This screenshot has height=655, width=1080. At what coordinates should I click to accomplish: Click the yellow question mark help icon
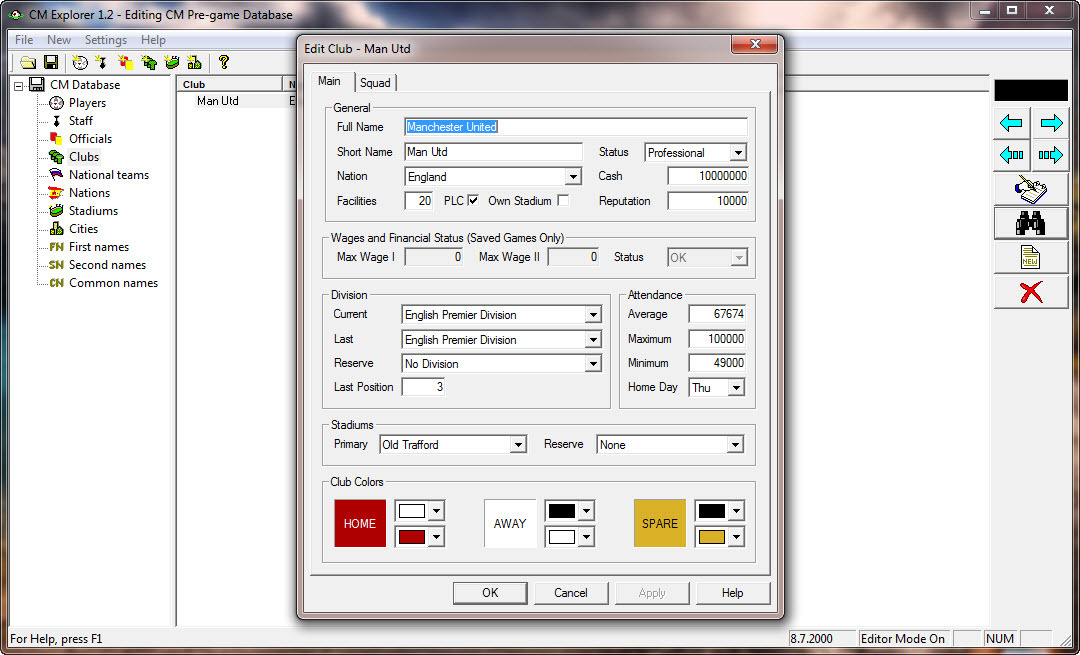pyautogui.click(x=223, y=63)
